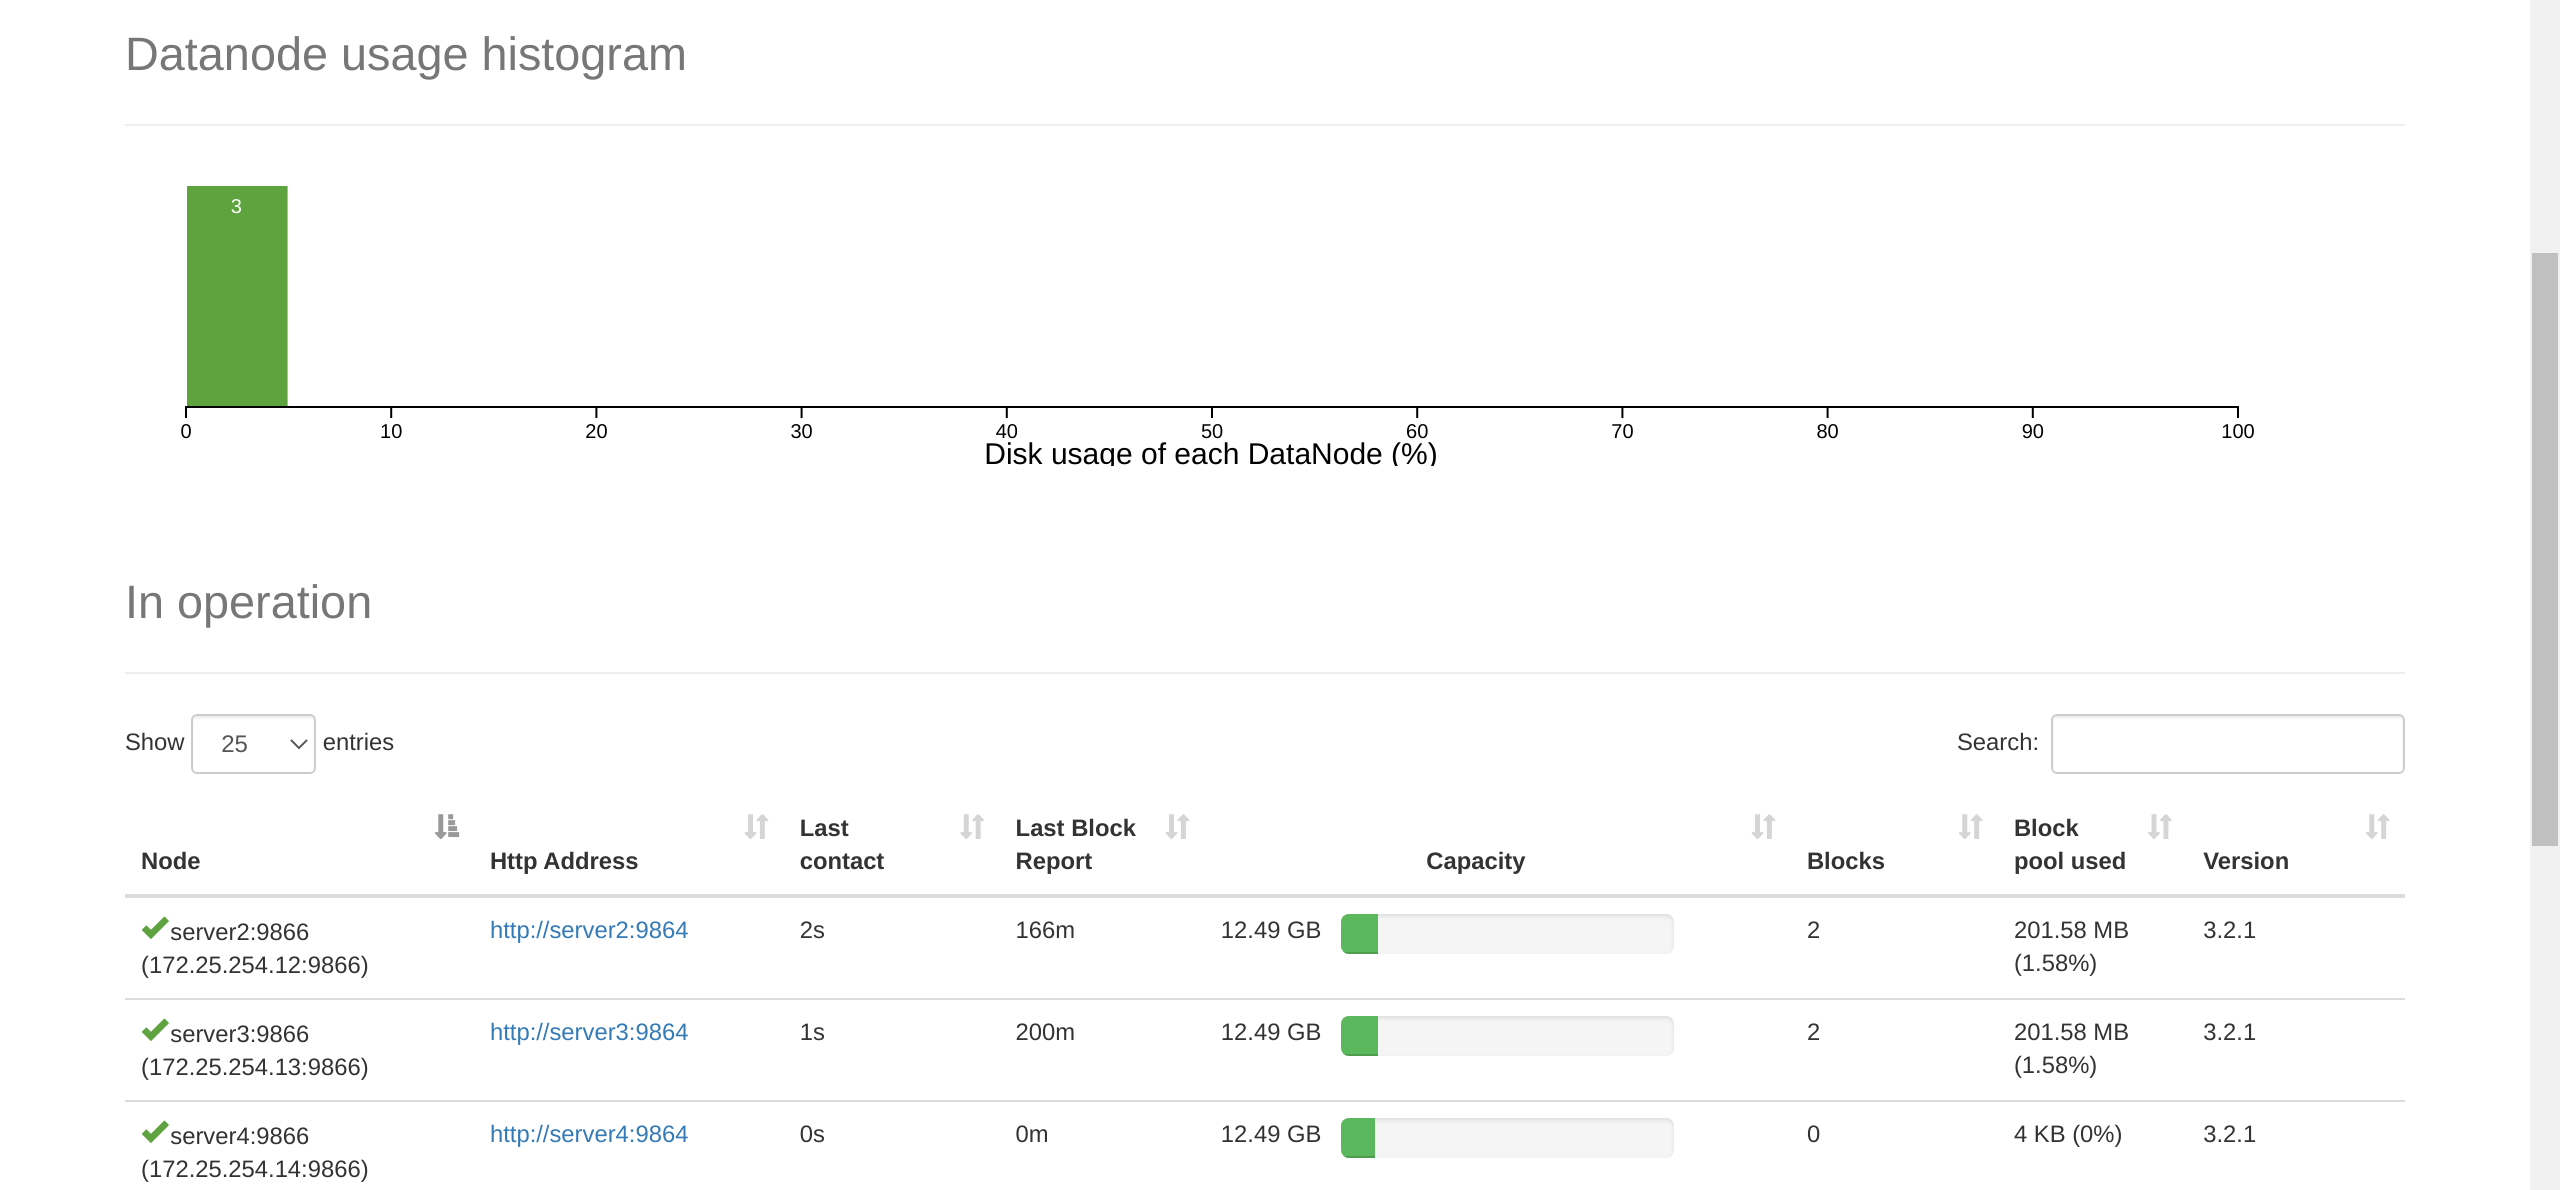Open the http://server3:9864 link
Image resolution: width=2560 pixels, height=1190 pixels.
coord(588,1032)
